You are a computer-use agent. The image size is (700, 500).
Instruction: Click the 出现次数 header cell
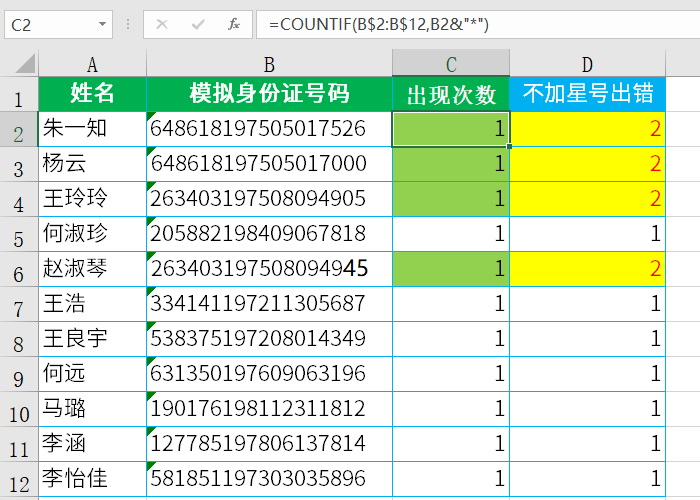451,94
